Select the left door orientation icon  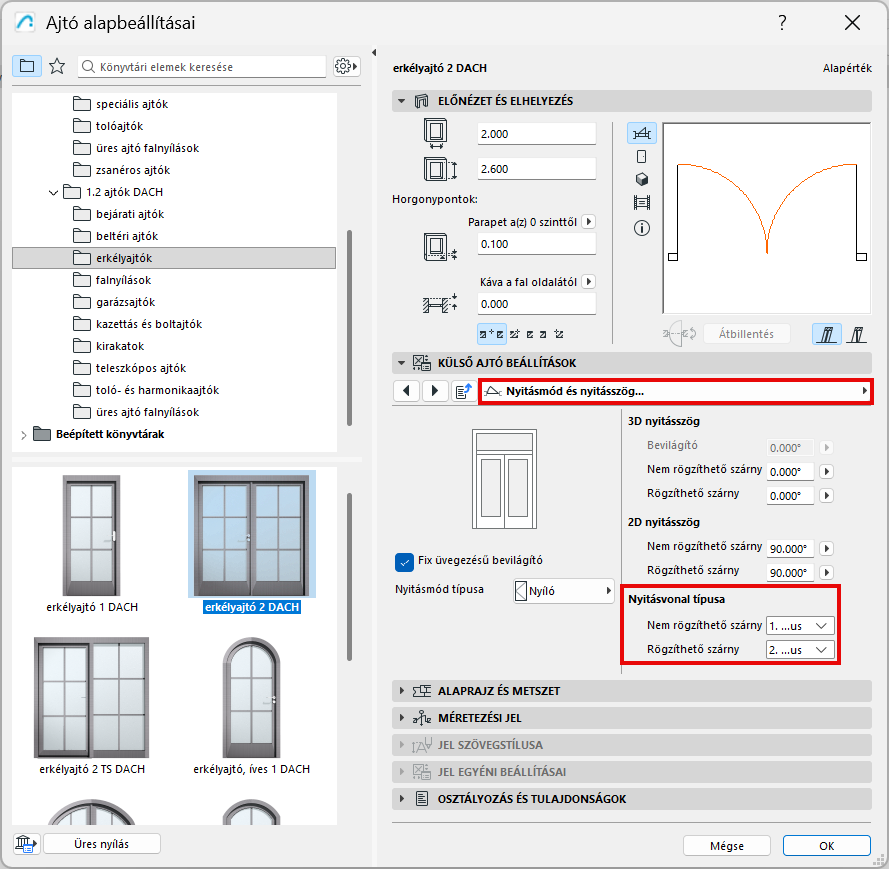coord(827,334)
